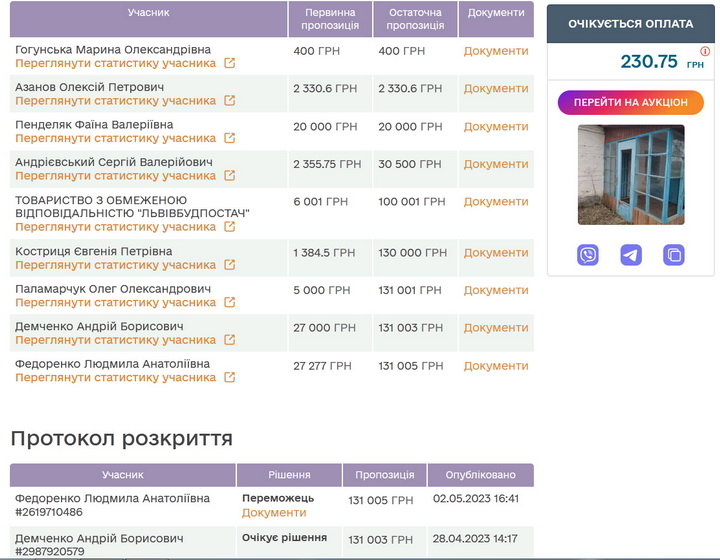This screenshot has height=560, width=720.
Task: Click 'Опубліковано' header in protocol table
Action: click(481, 476)
